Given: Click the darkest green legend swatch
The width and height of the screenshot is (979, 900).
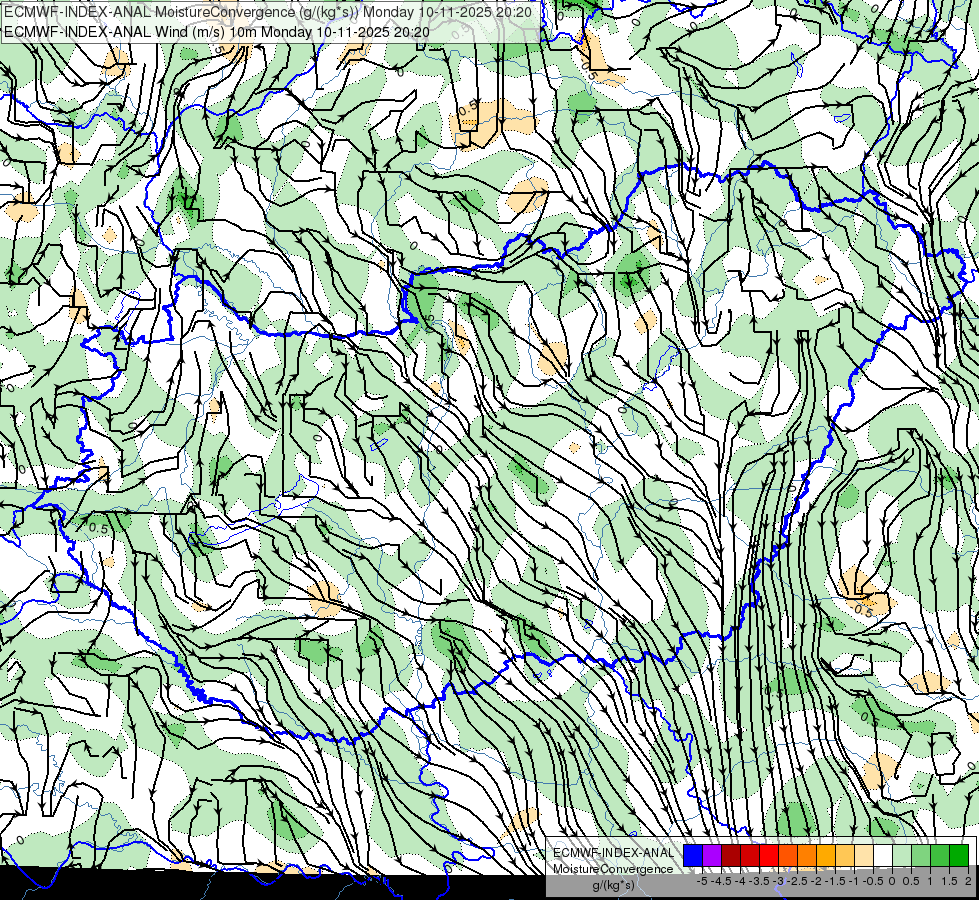Looking at the screenshot, I should click(x=959, y=855).
